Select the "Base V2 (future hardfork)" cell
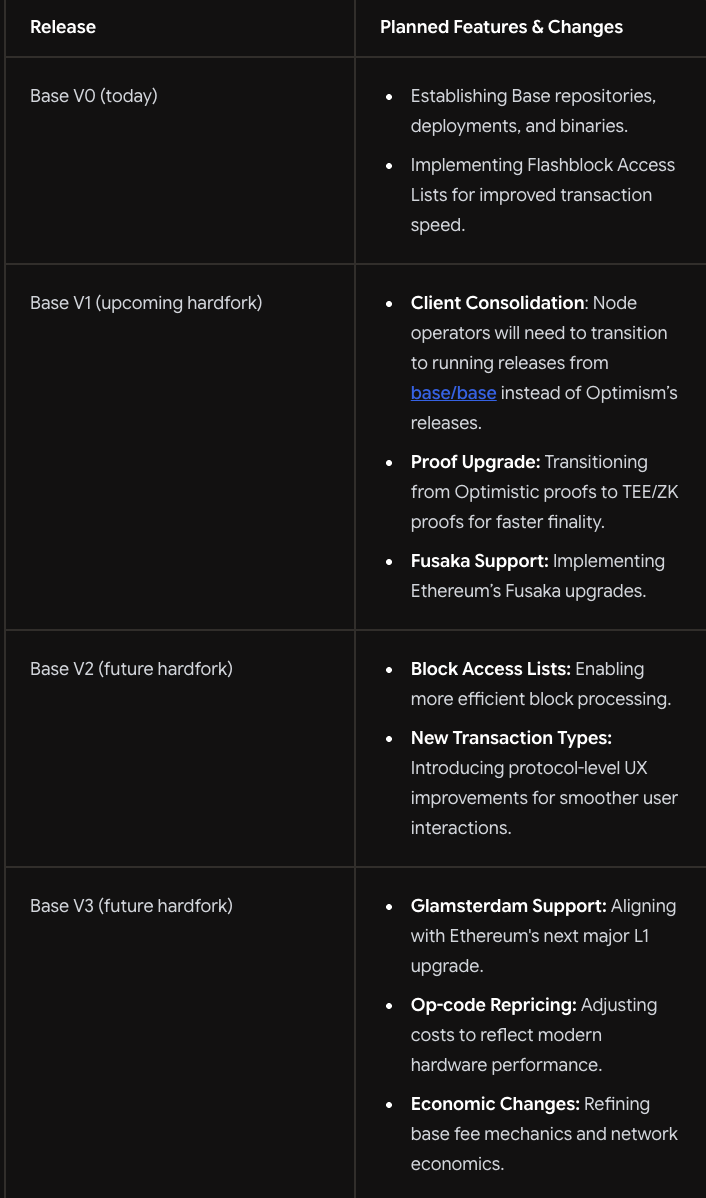706x1198 pixels. 131,668
